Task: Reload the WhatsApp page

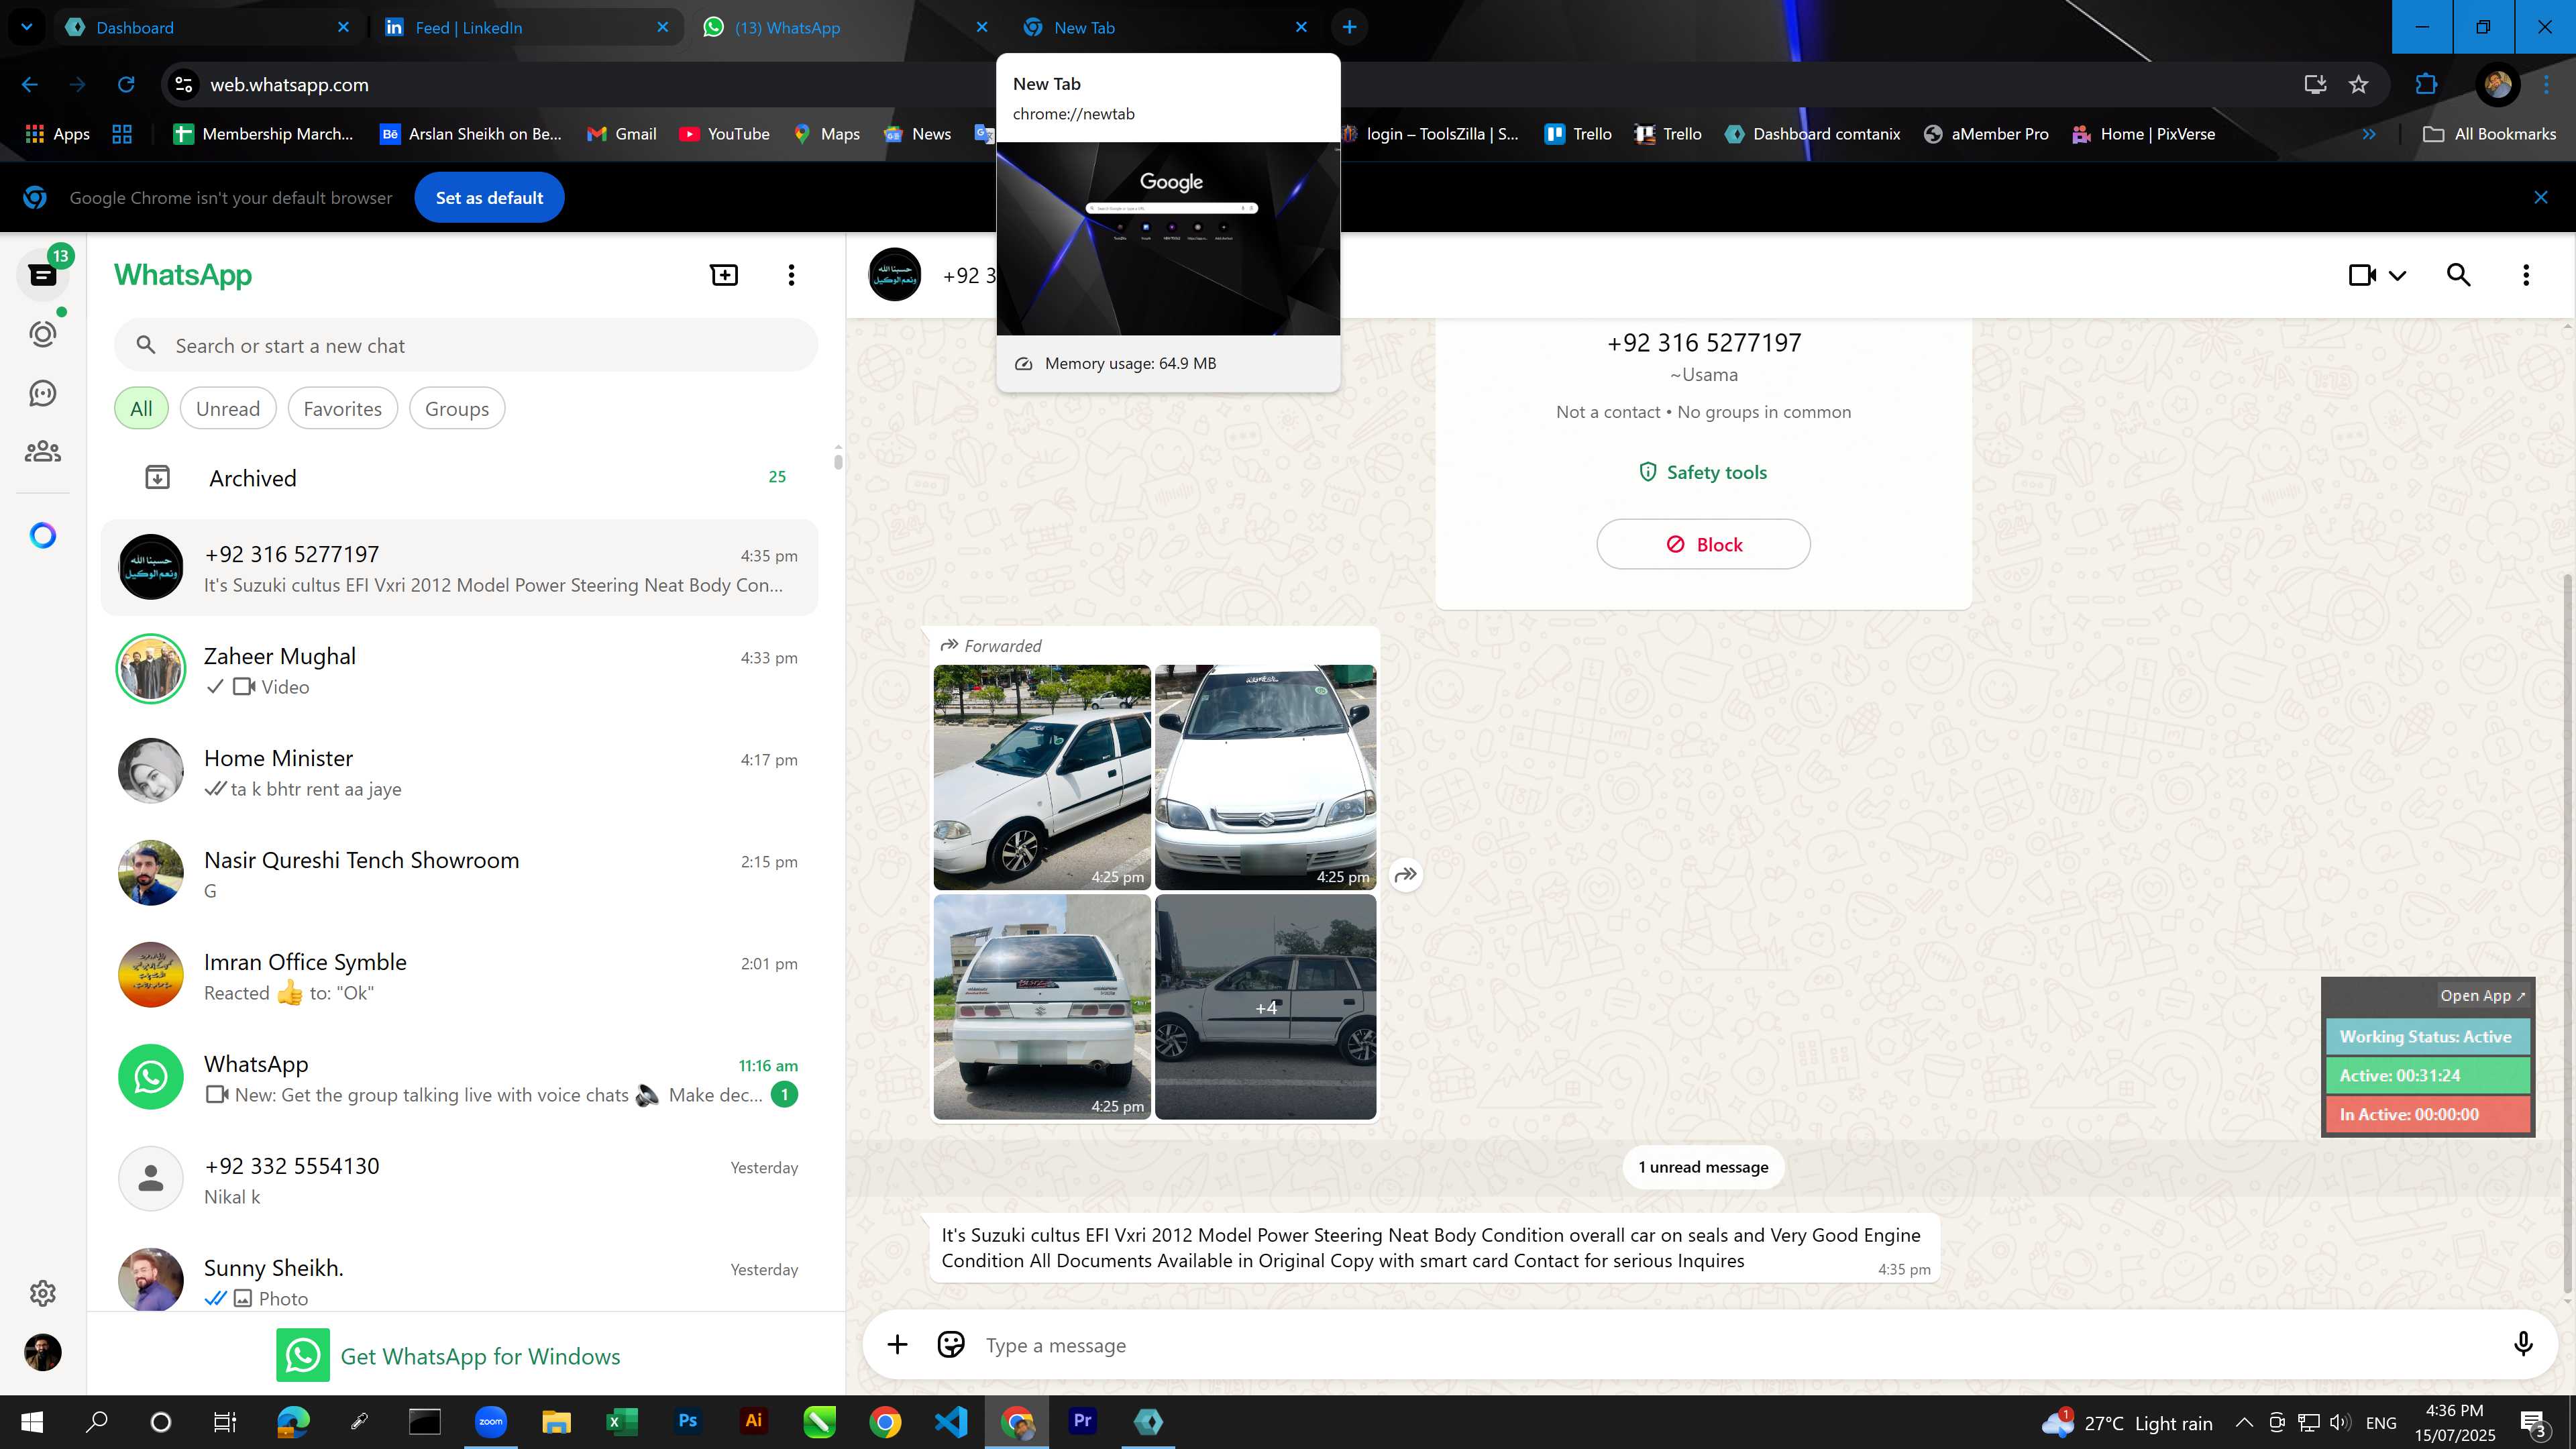Action: click(x=126, y=85)
